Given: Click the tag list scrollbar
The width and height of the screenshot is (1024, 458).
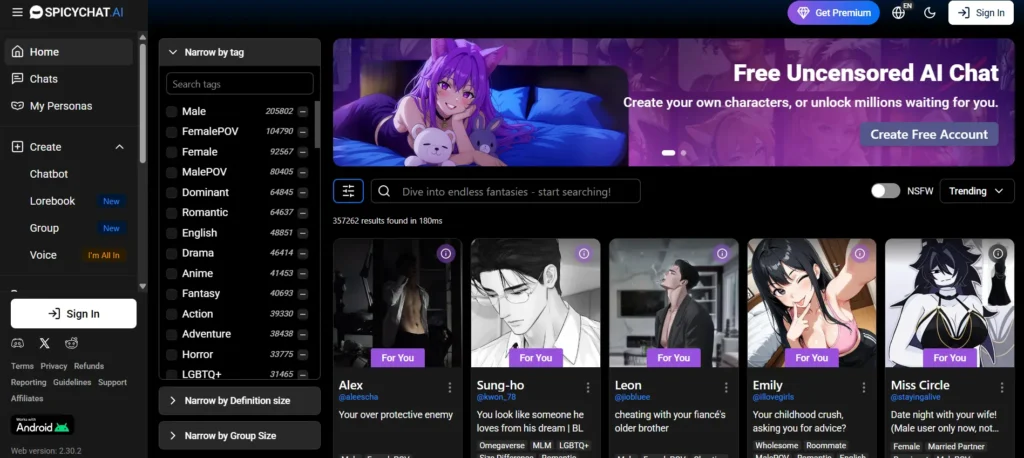Looking at the screenshot, I should tap(317, 124).
